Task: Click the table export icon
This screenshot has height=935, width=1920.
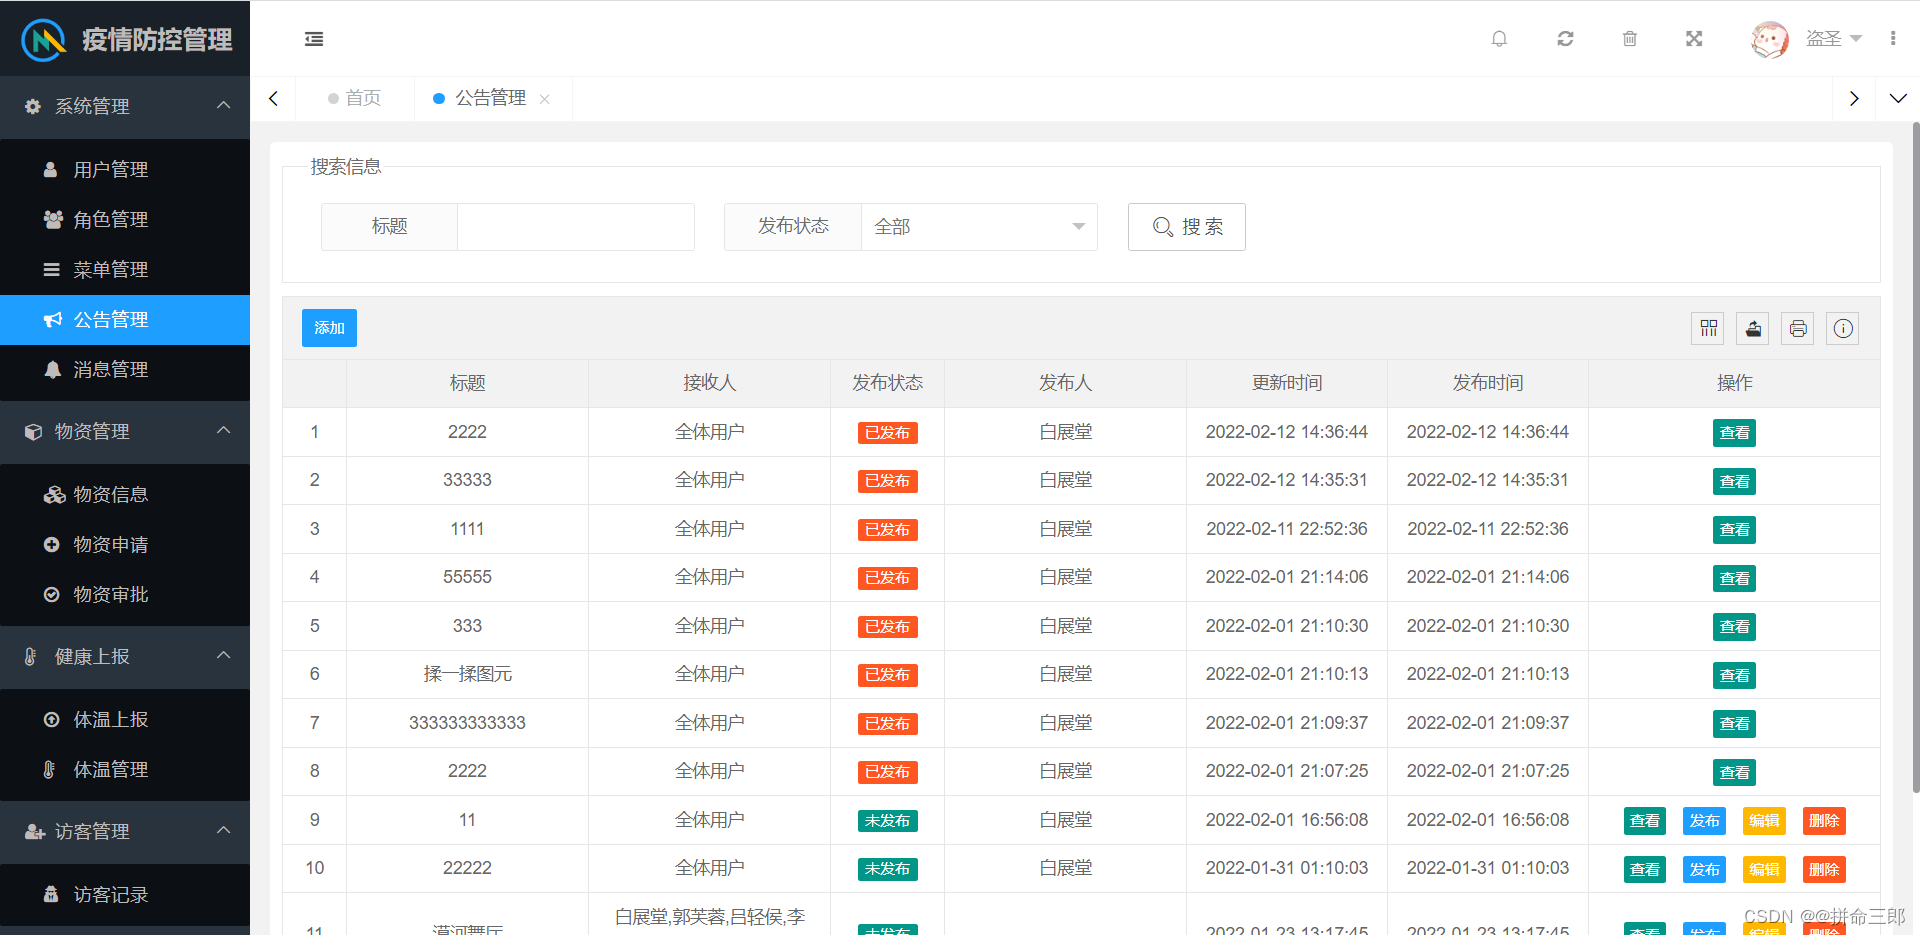Action: [1753, 328]
